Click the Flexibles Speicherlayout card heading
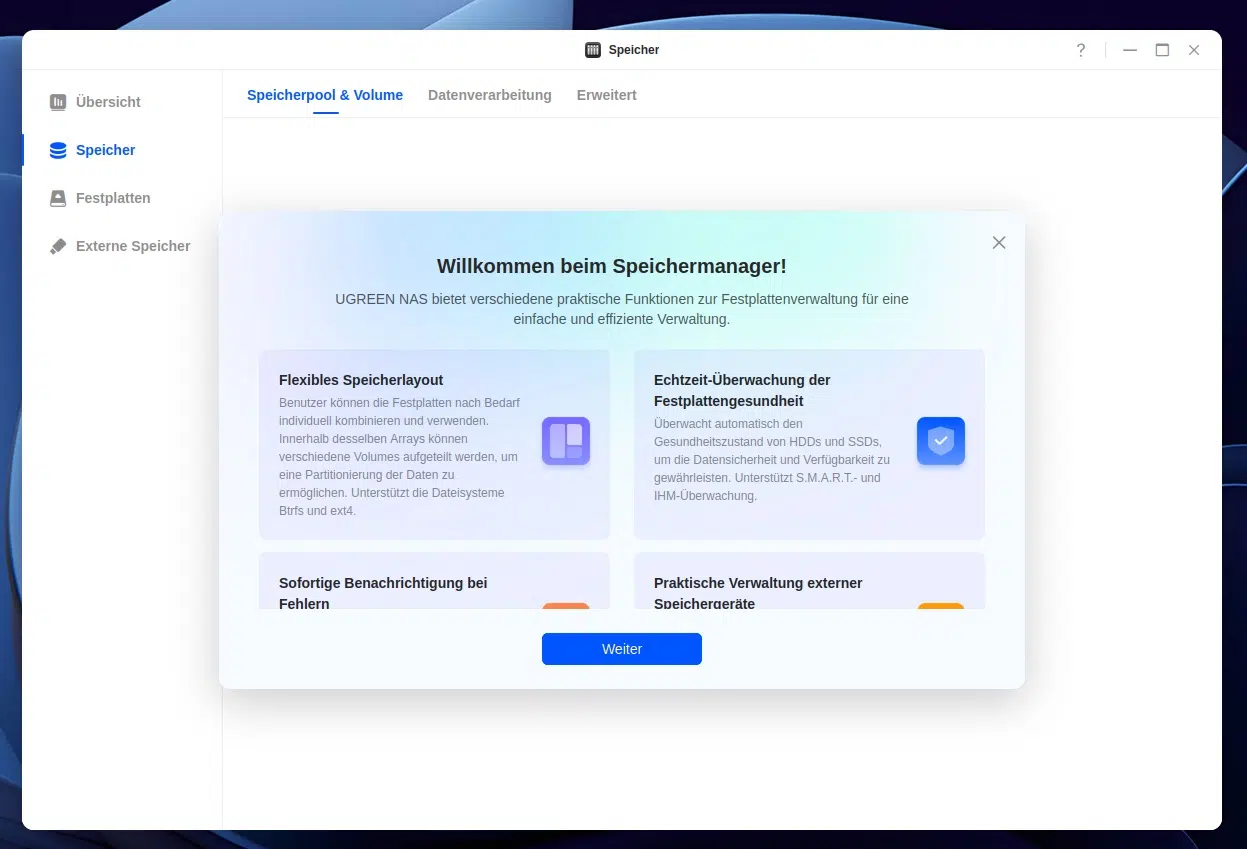 pyautogui.click(x=361, y=380)
